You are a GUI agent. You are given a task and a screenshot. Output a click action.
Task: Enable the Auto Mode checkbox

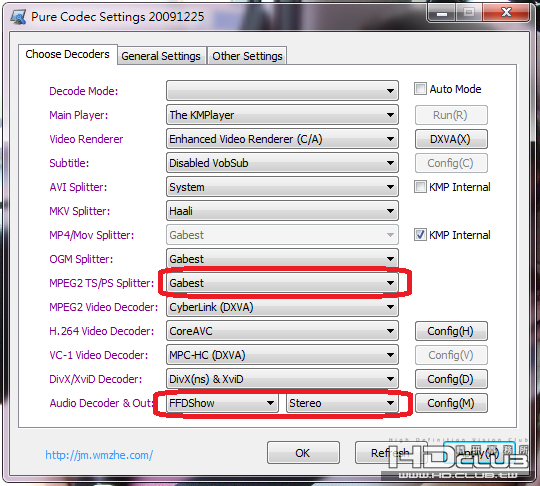(x=420, y=89)
